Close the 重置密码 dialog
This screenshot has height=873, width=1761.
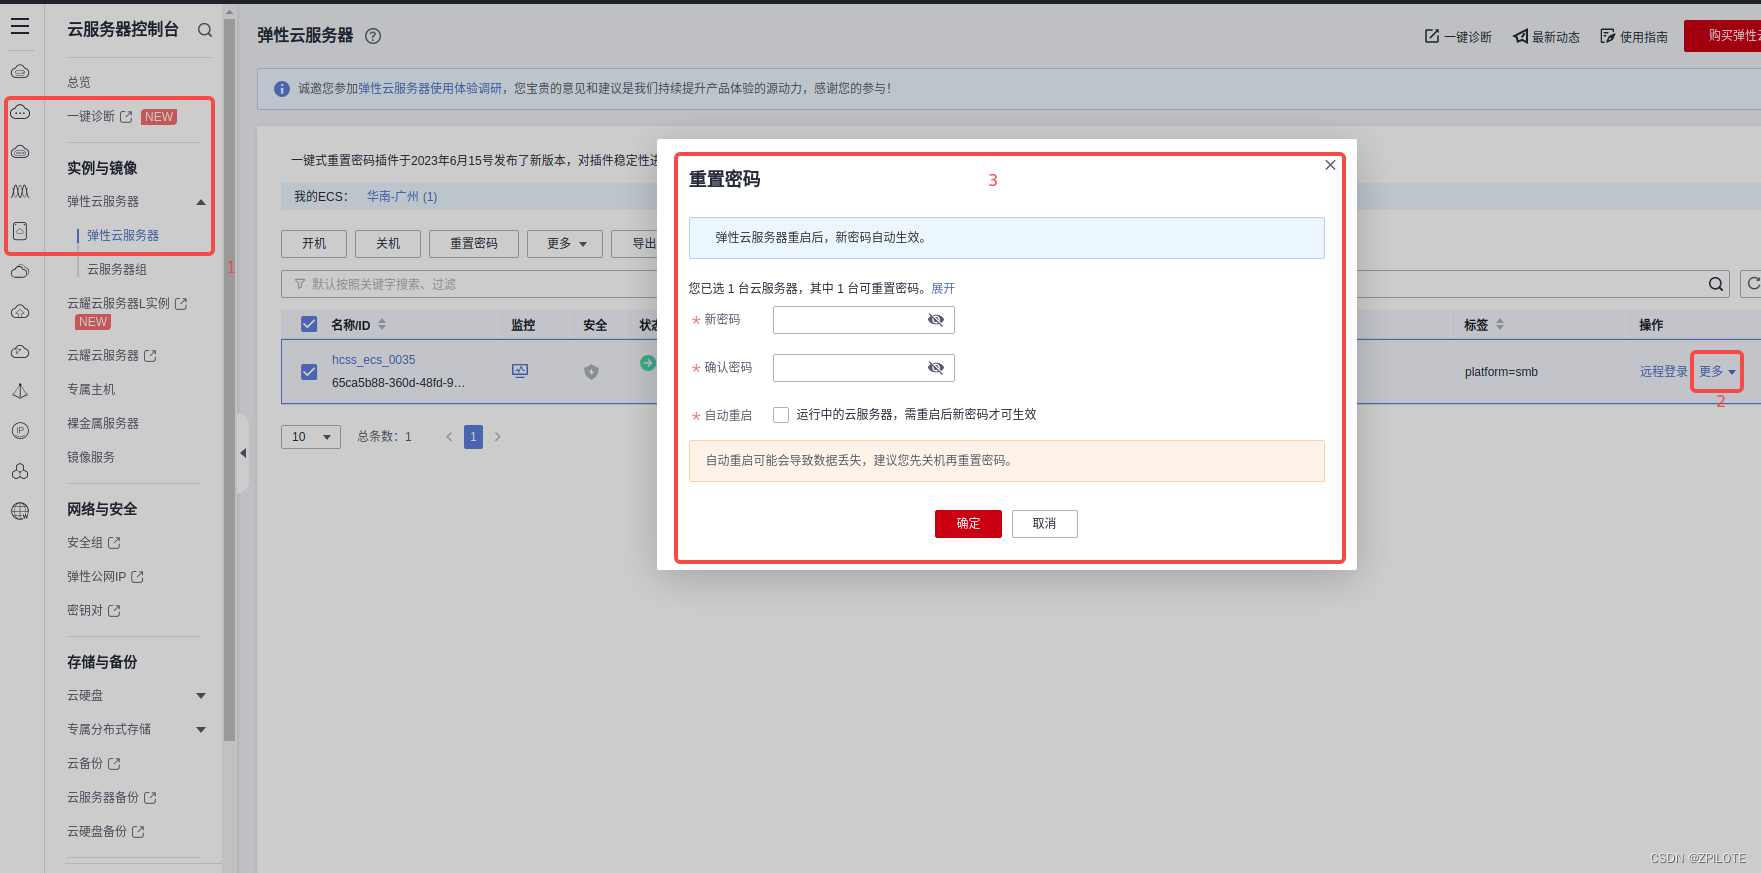pyautogui.click(x=1330, y=165)
